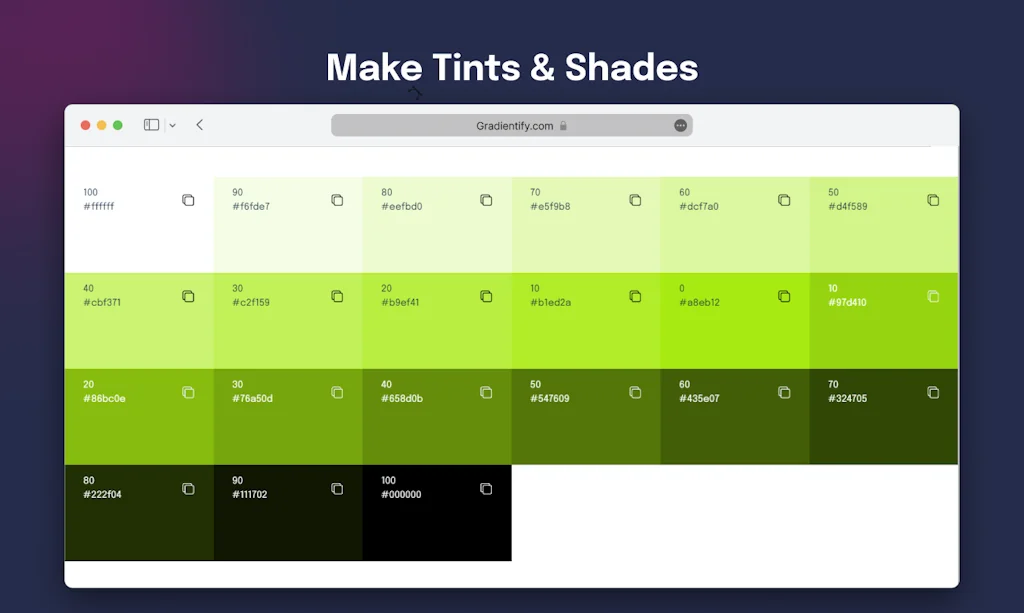Copy the white tint #ffffff hex code
1024x613 pixels.
[x=189, y=200]
